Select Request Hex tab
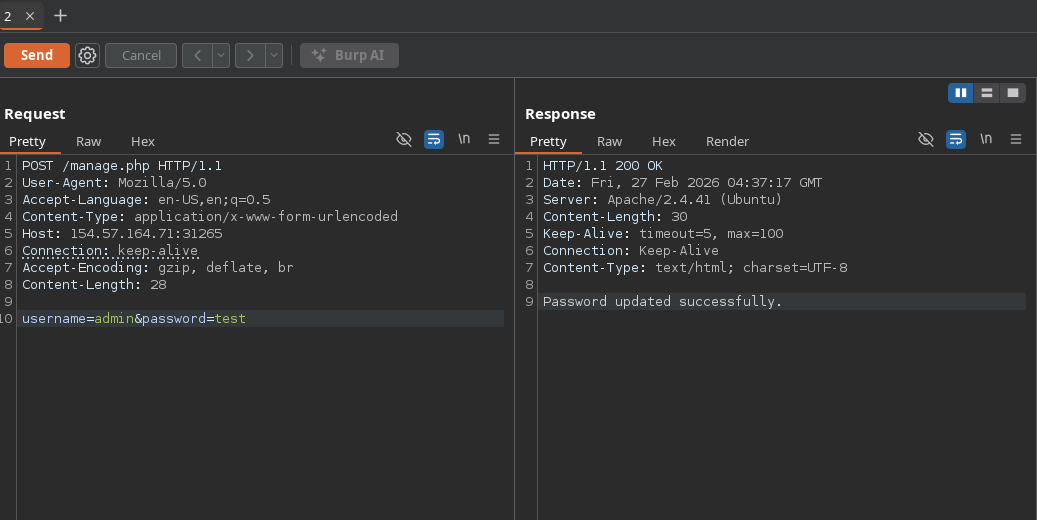This screenshot has width=1037, height=520. pos(143,142)
